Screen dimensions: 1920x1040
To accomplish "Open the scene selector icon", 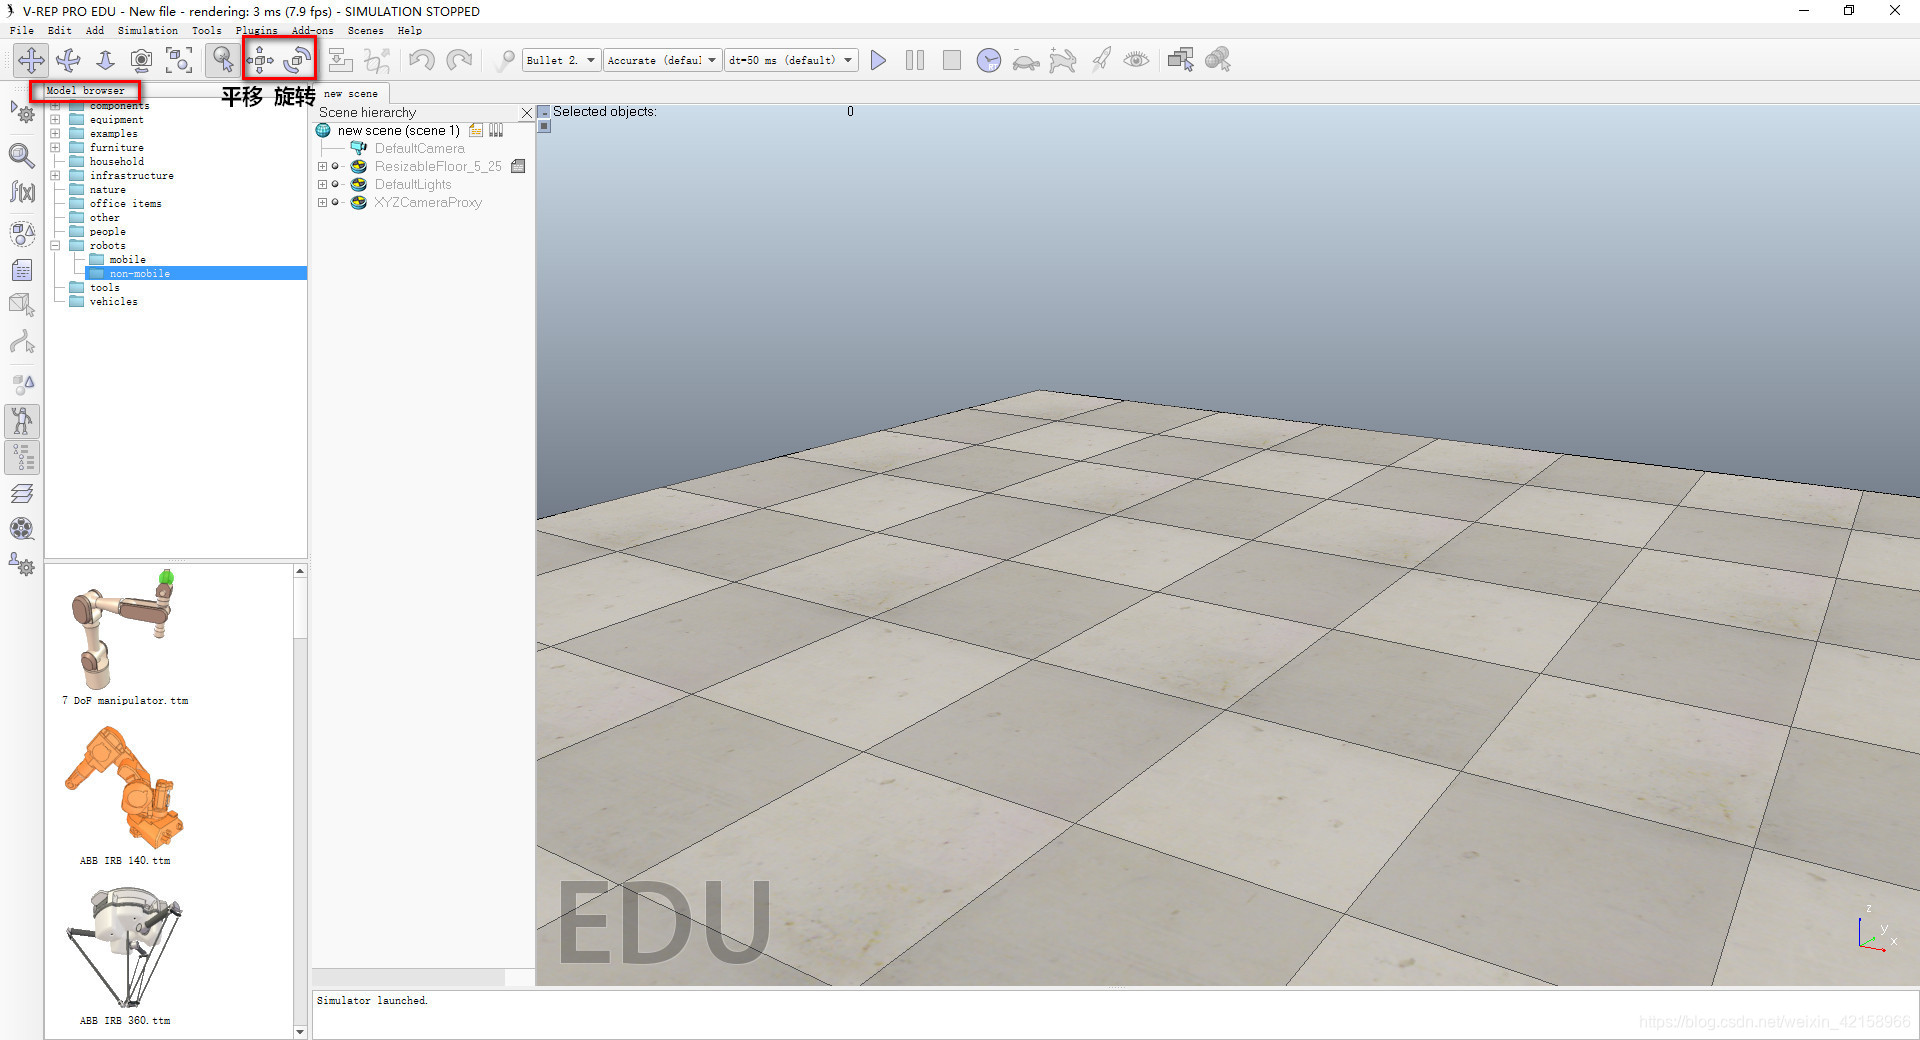I will tap(1217, 60).
